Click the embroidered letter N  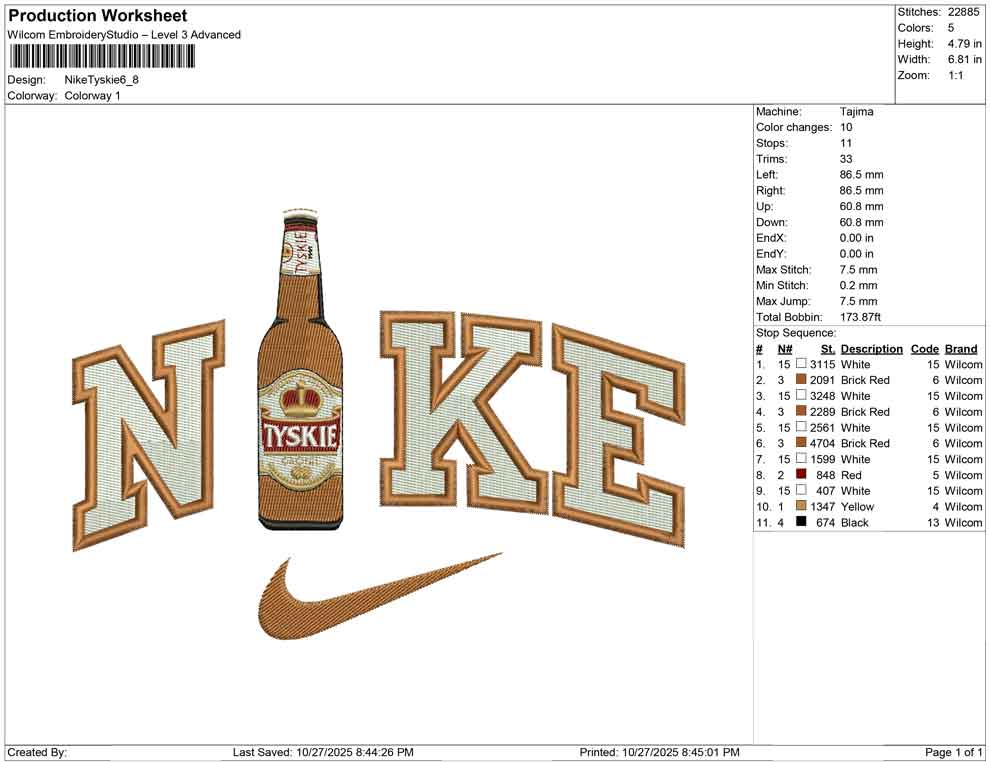point(149,436)
